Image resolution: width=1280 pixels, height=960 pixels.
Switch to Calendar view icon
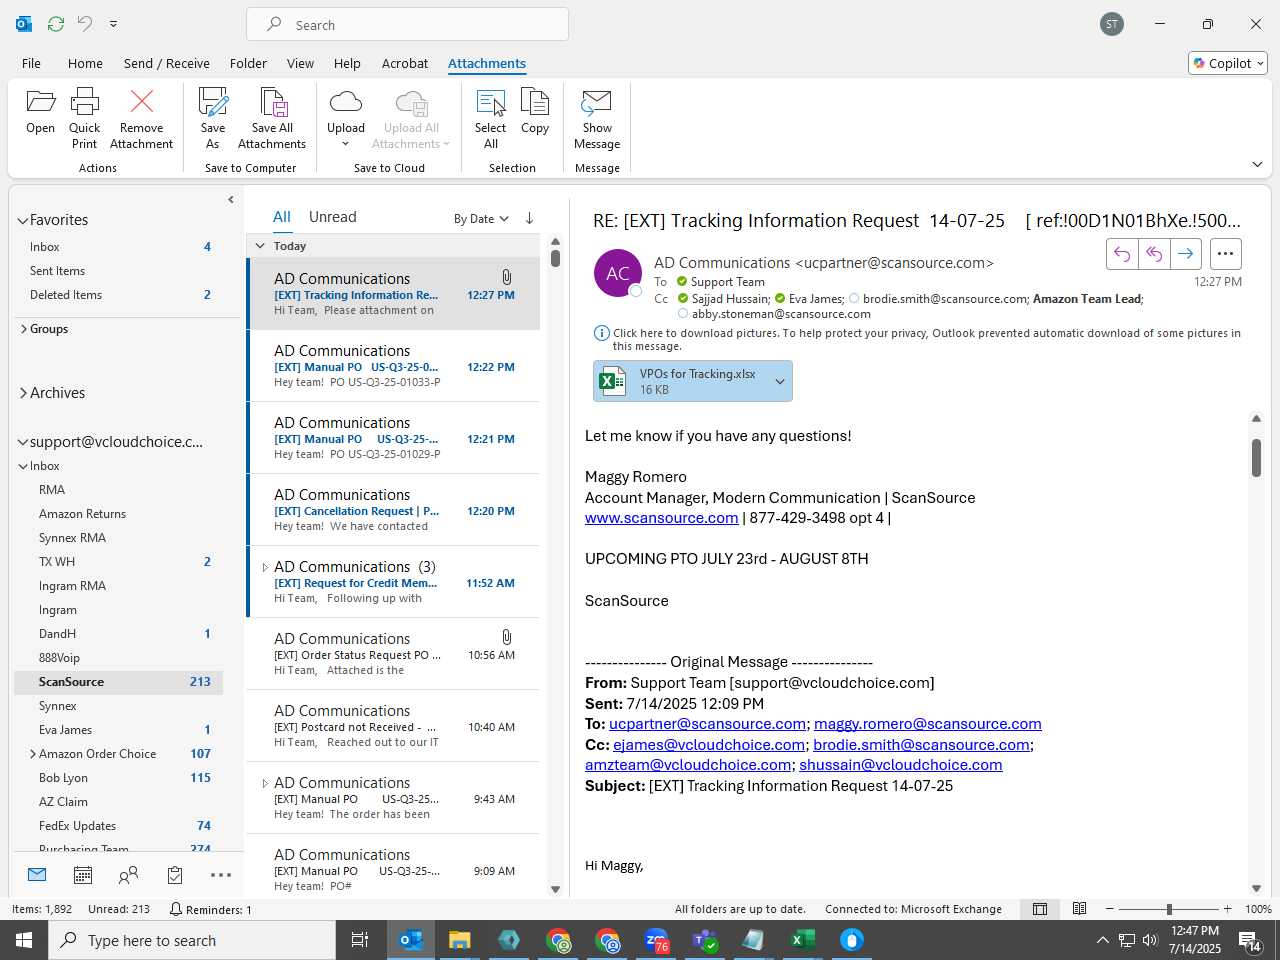83,875
